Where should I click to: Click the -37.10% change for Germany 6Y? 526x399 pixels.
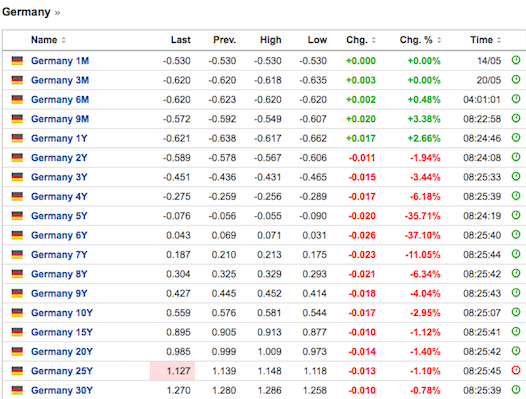pos(422,235)
